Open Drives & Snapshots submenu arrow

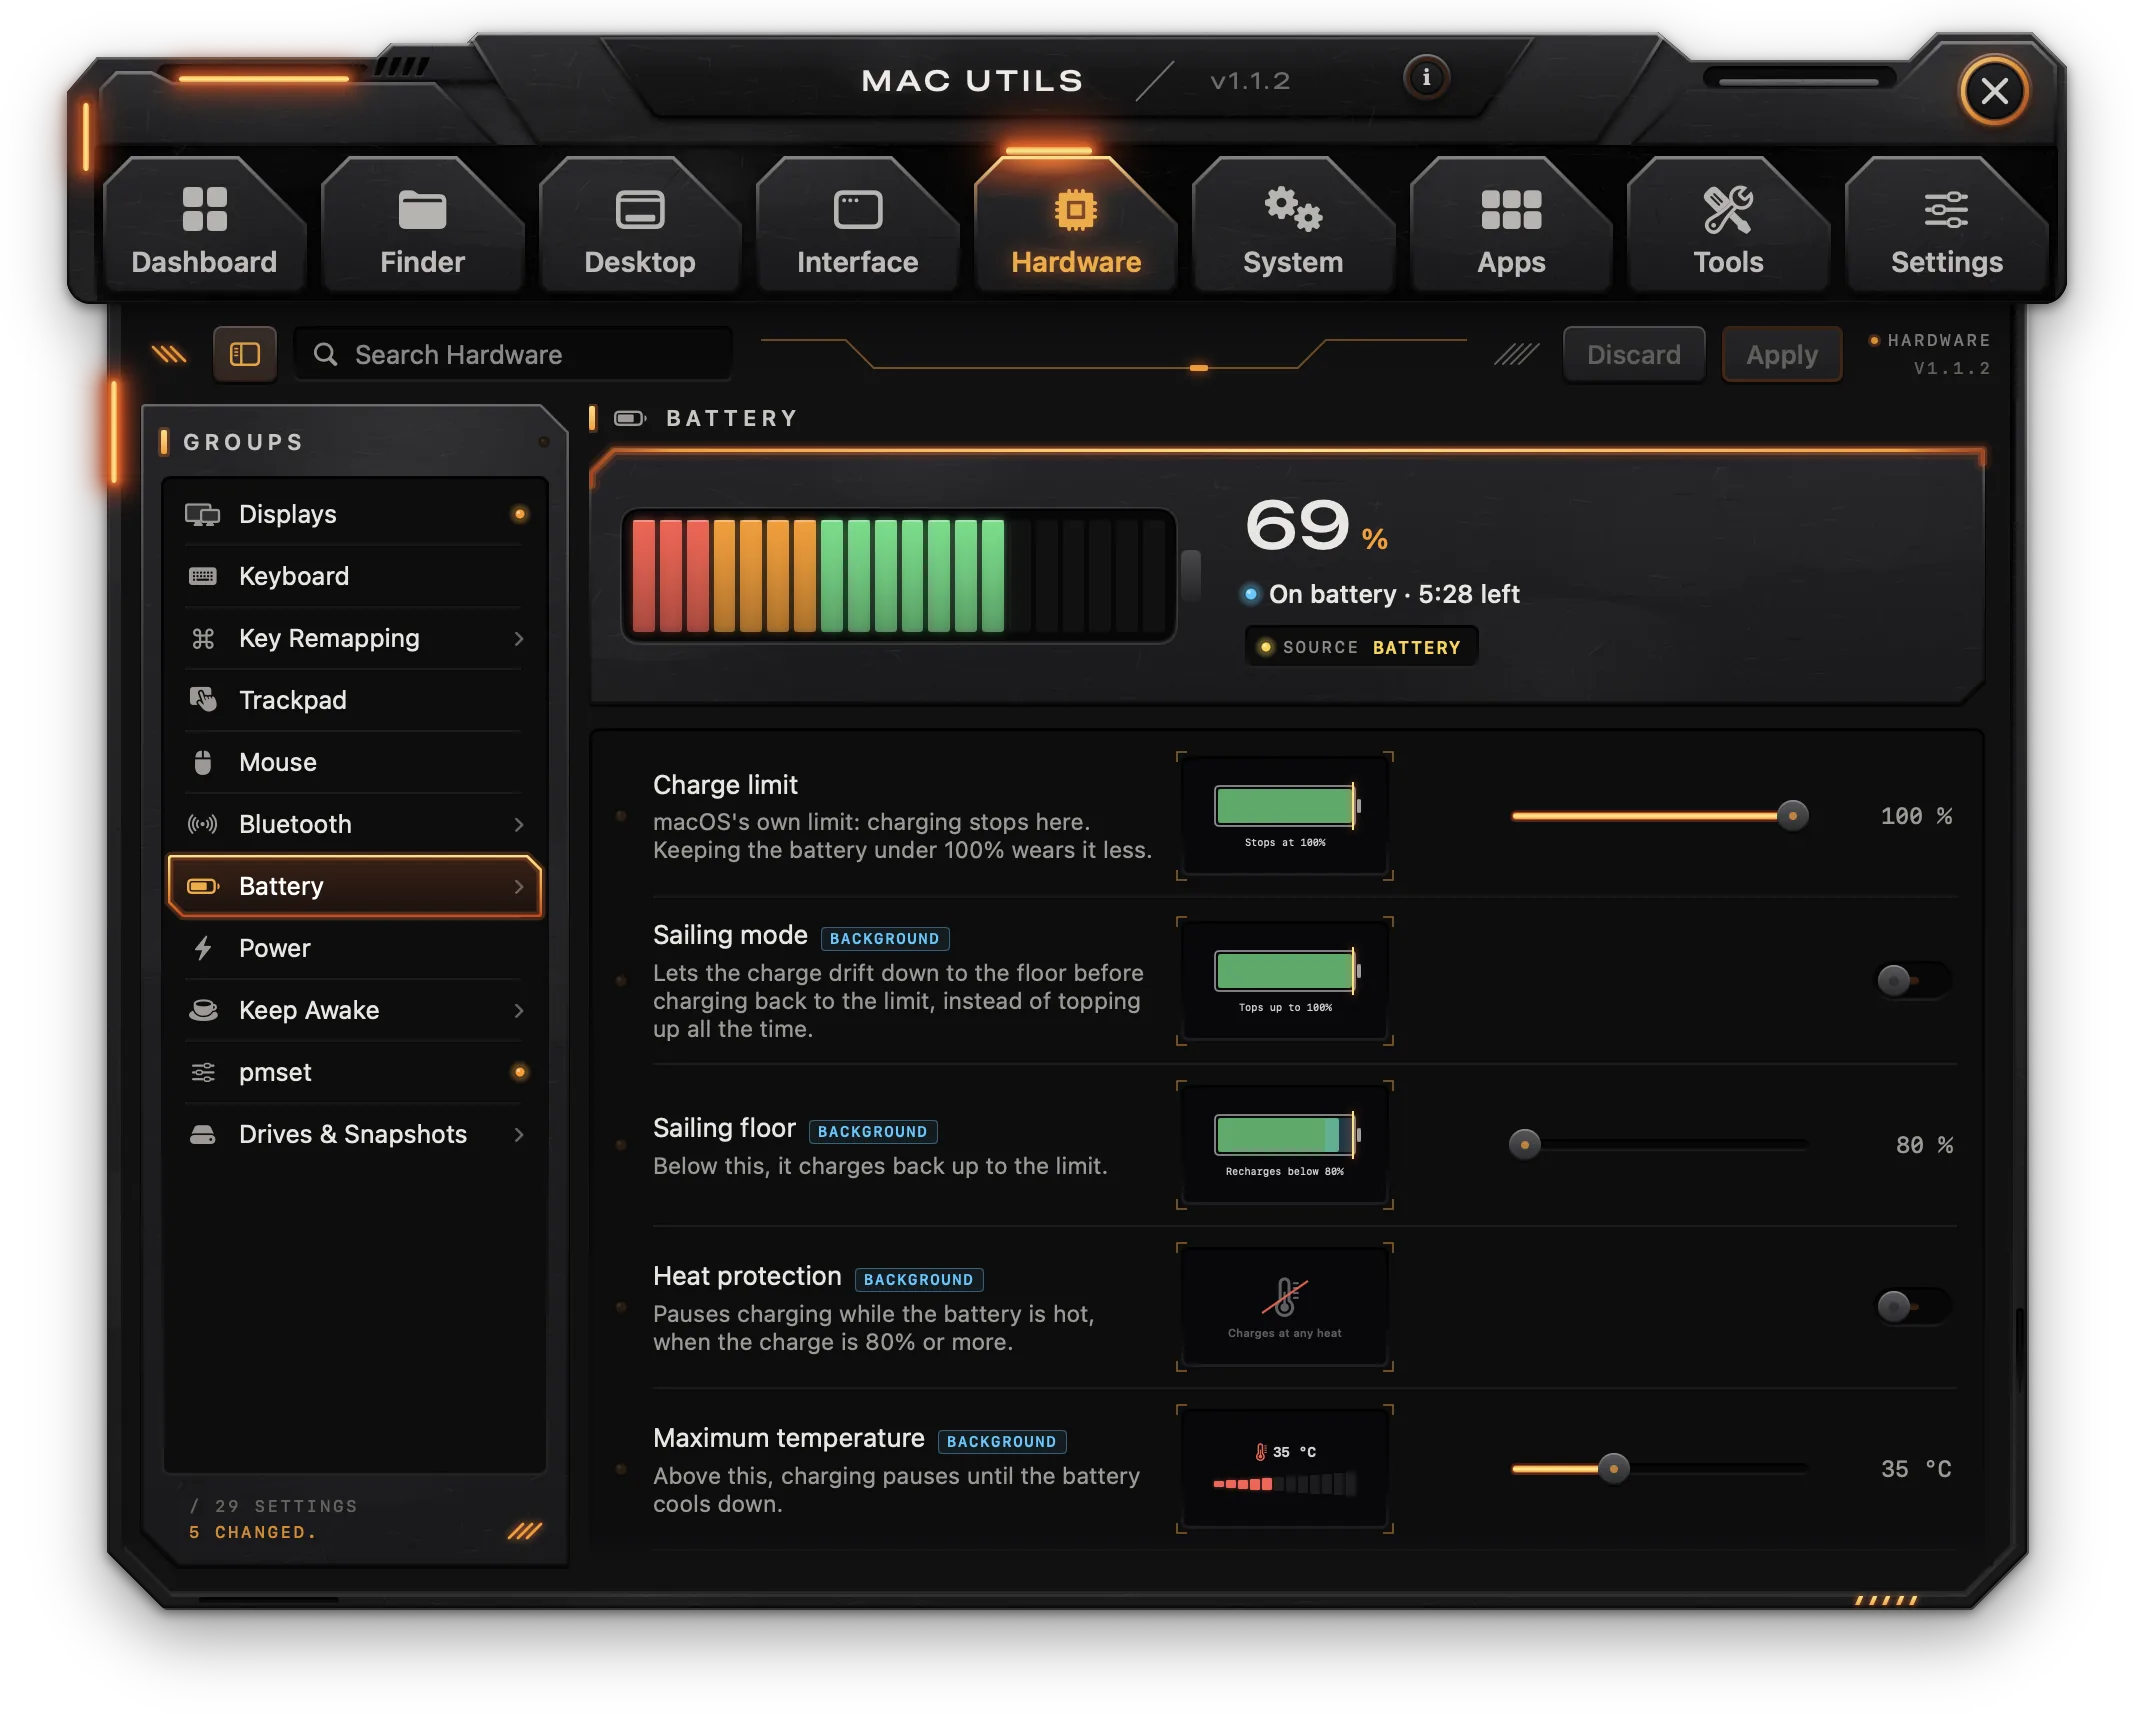519,1134
